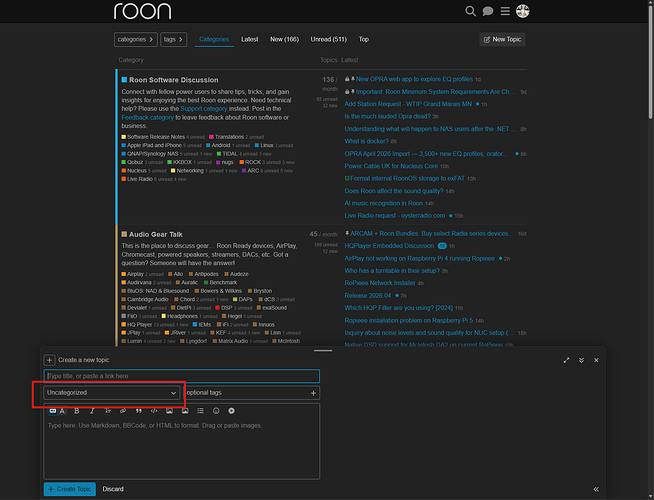
Task: Open the HQ Player subcategory
Action: pos(139,324)
